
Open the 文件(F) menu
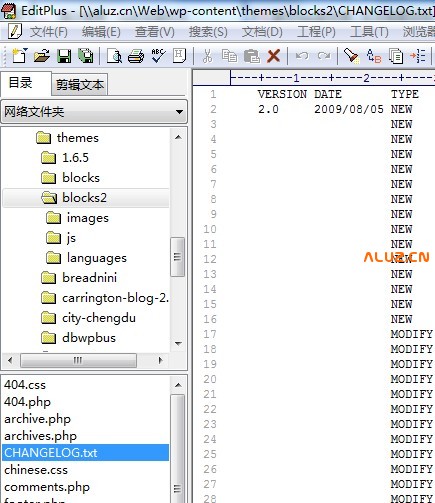pyautogui.click(x=49, y=32)
